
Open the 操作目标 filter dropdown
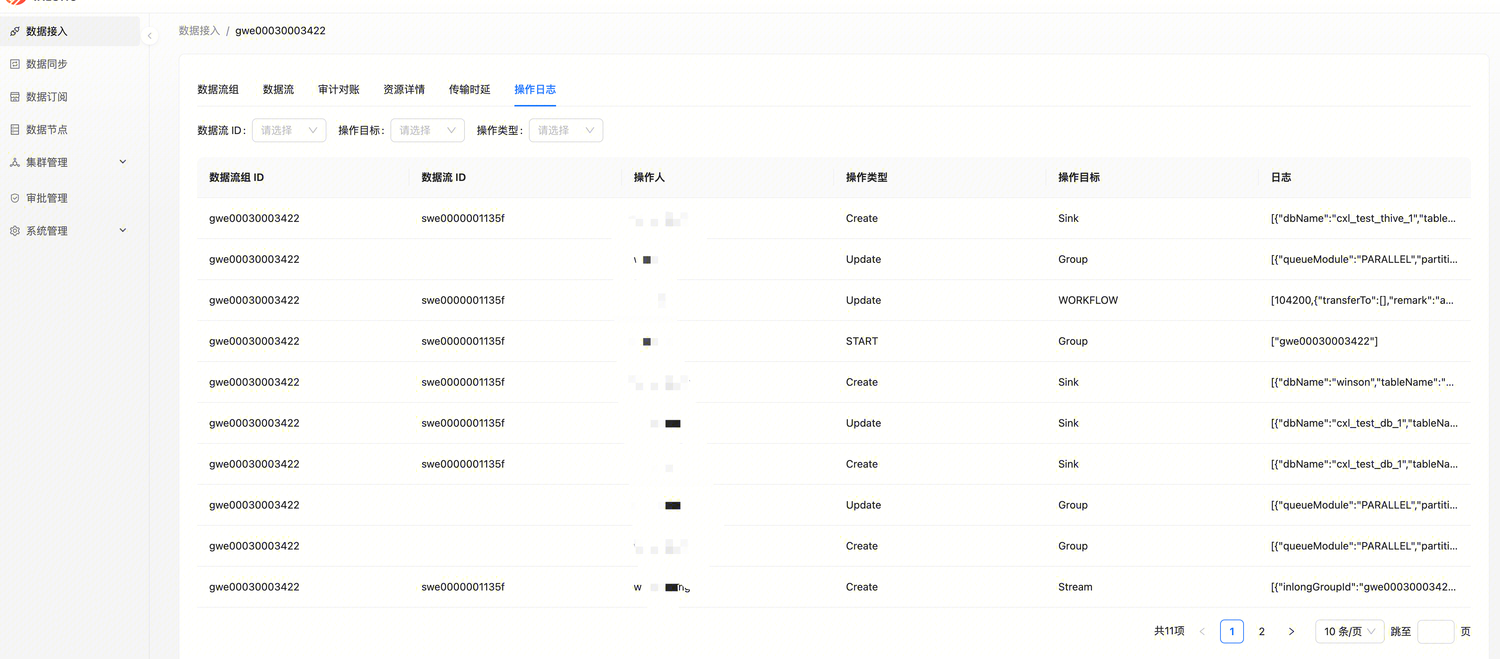click(427, 130)
